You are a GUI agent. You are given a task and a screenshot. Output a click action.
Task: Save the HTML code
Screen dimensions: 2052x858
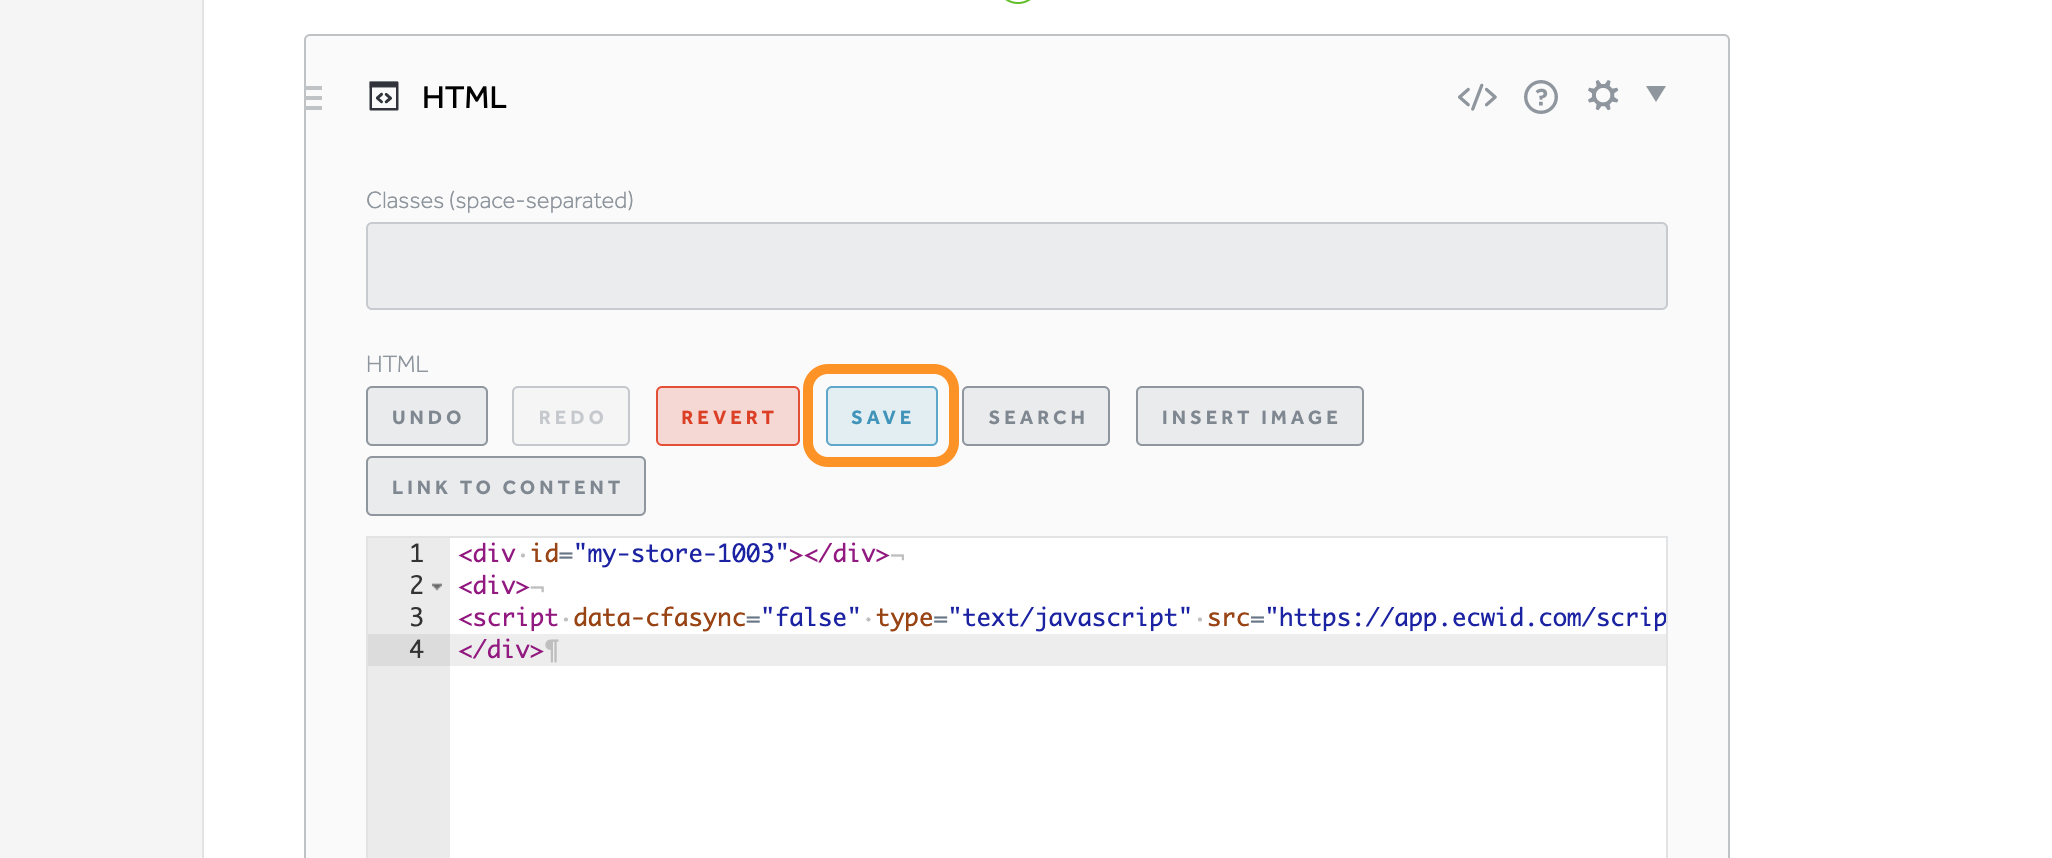[881, 417]
